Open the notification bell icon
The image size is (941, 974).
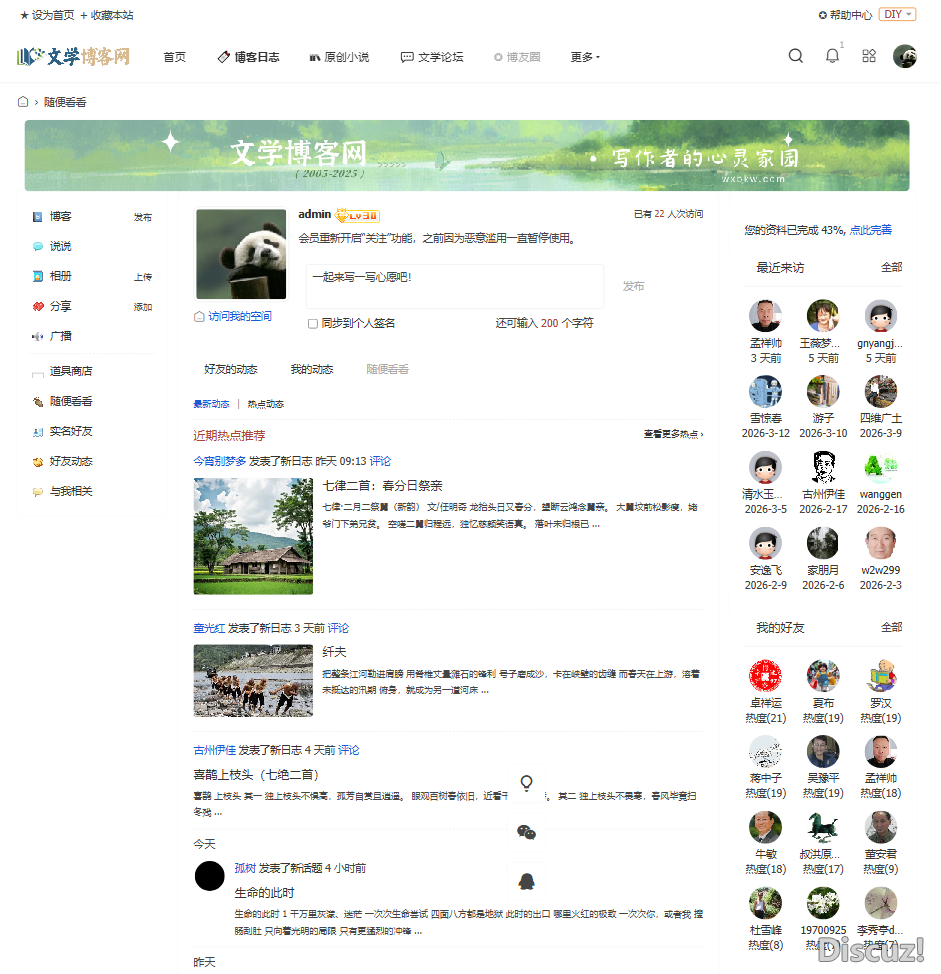coord(831,57)
